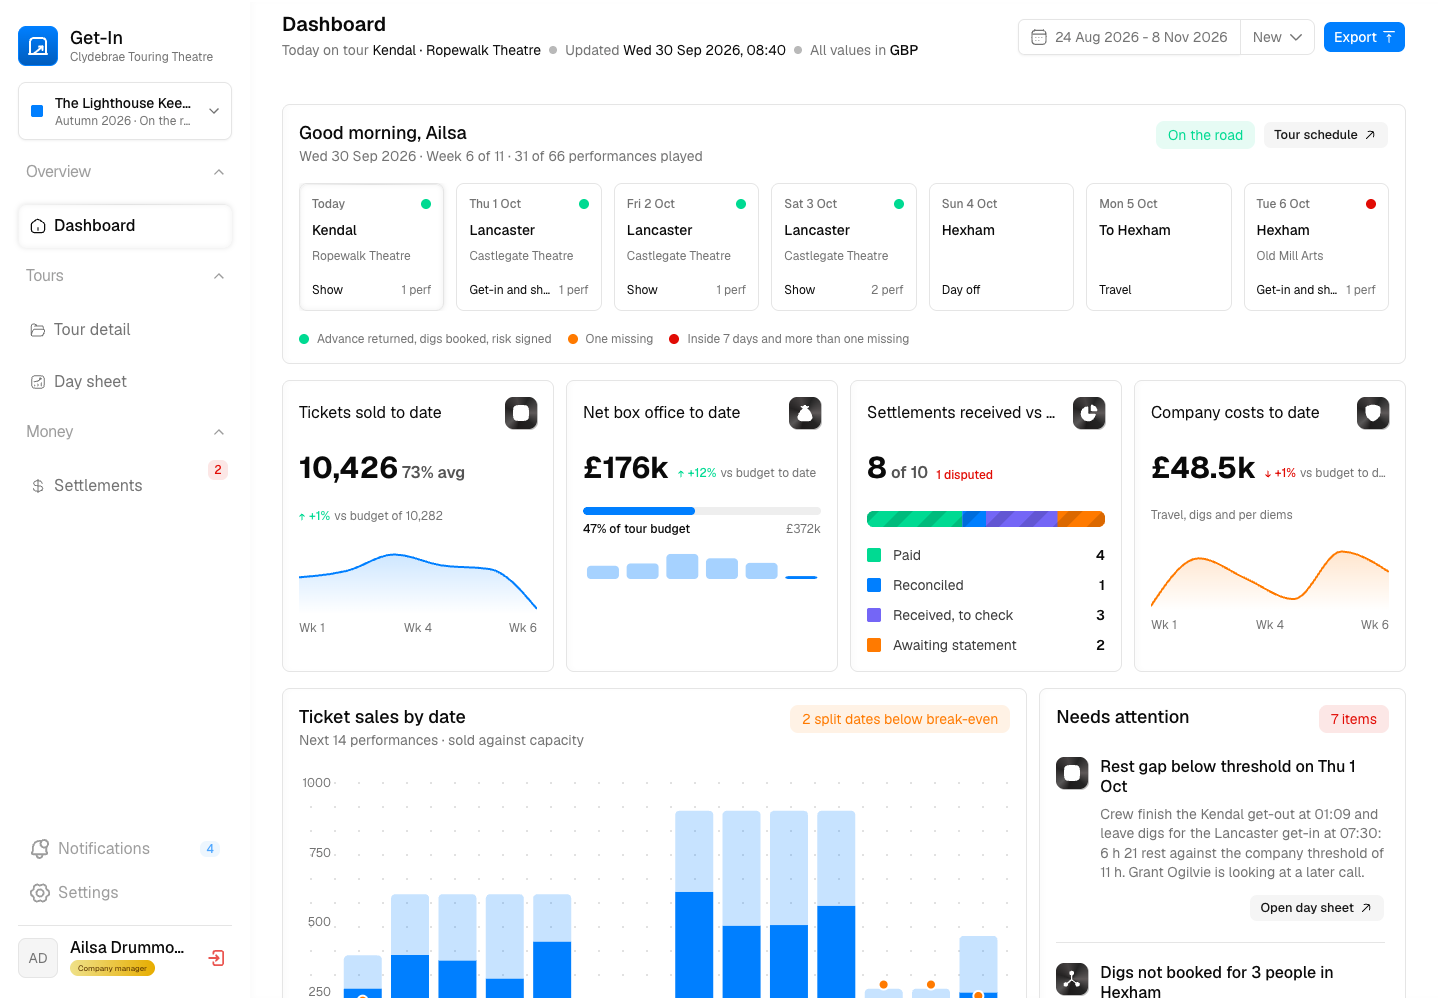The width and height of the screenshot is (1440, 1000).
Task: Collapse the Money section
Action: click(x=219, y=432)
